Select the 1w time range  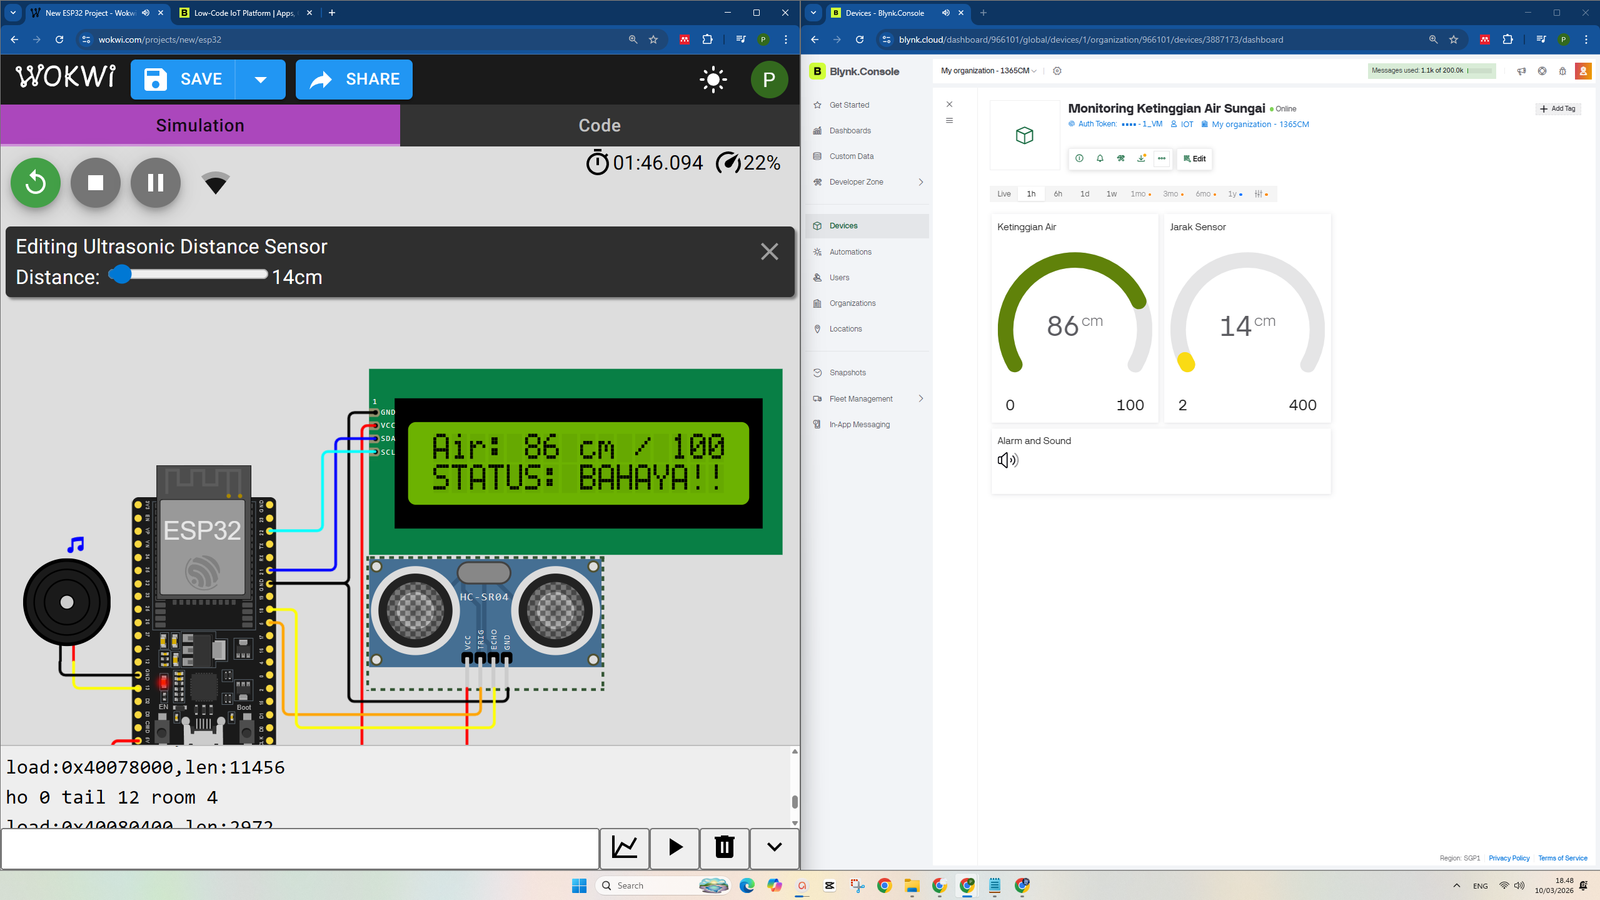(1112, 194)
